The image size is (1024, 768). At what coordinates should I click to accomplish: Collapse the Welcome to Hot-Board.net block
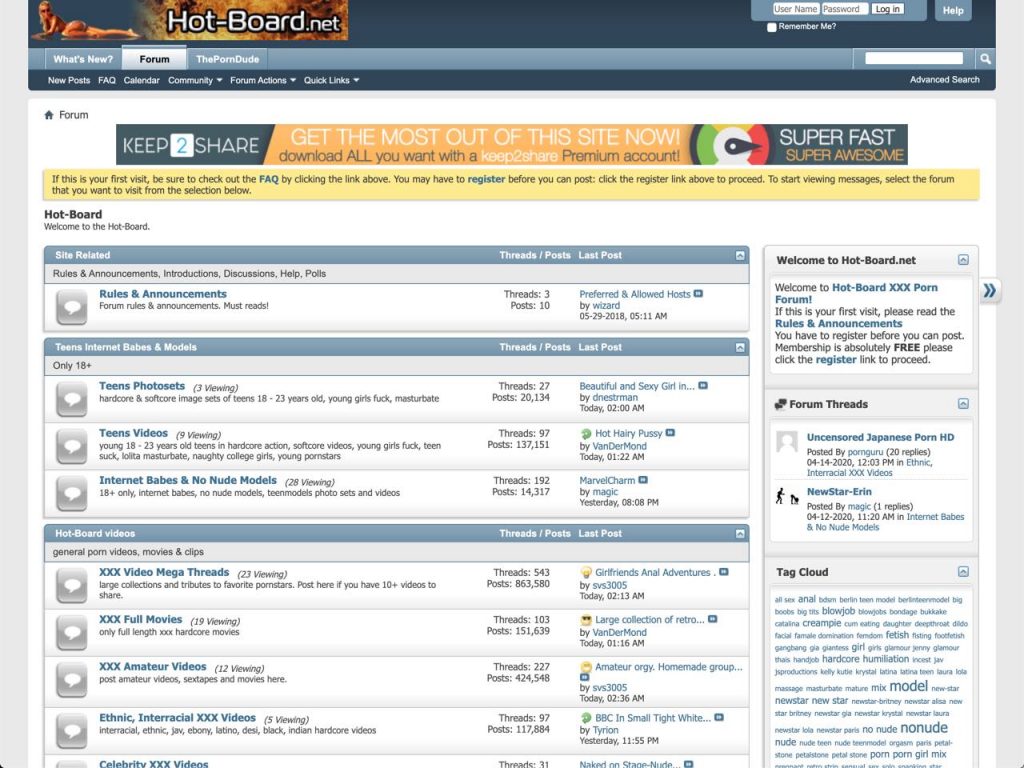click(963, 260)
